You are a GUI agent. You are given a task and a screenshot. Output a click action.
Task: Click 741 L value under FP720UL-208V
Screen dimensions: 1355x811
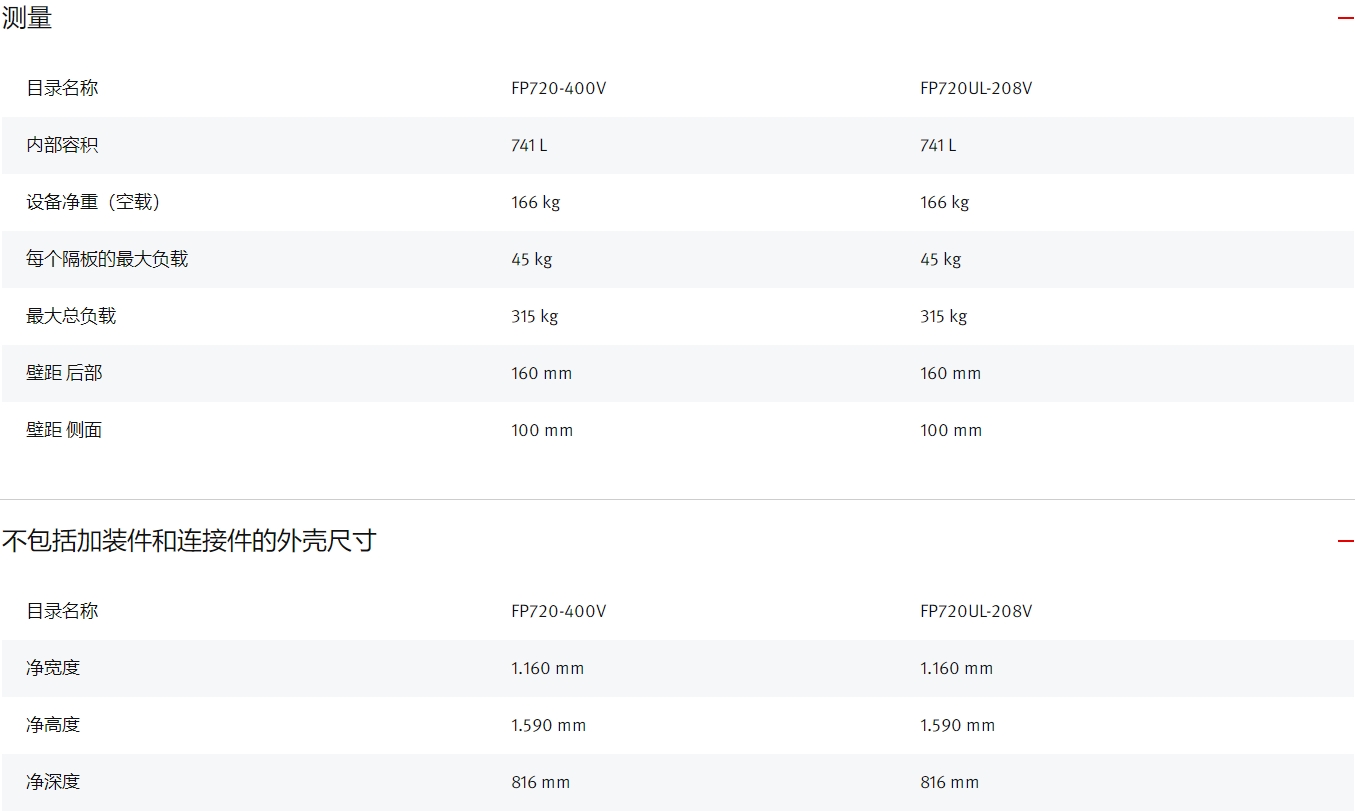[x=938, y=145]
